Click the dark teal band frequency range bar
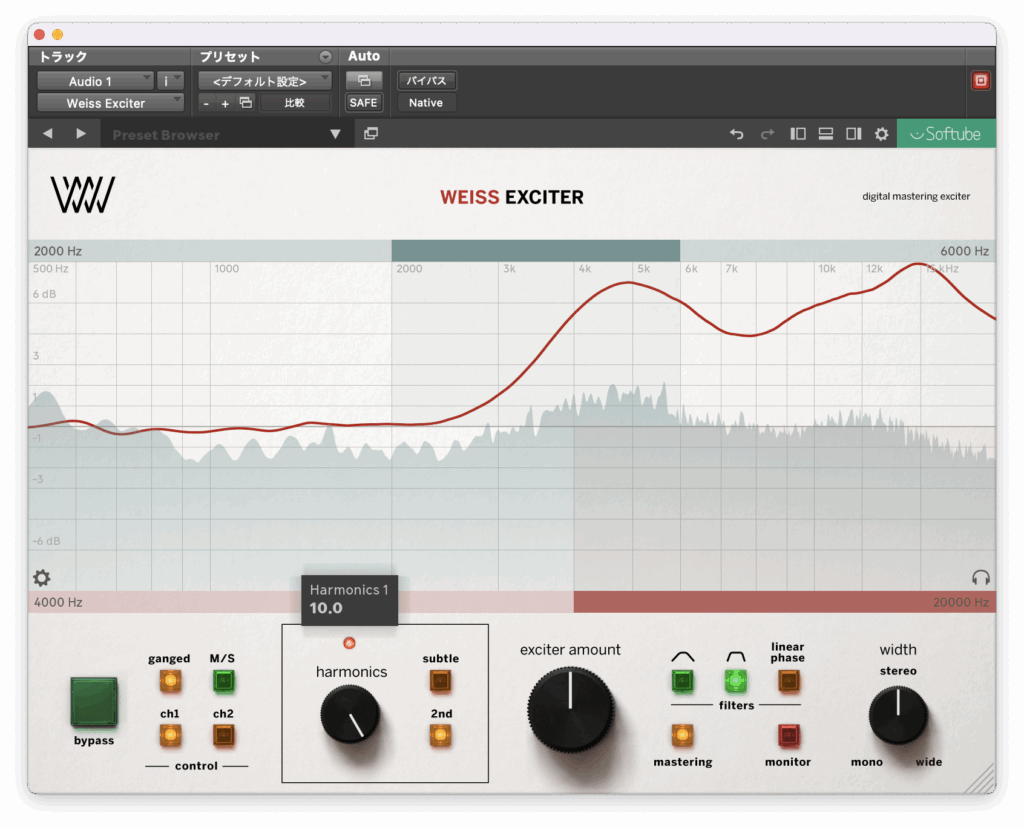 pos(536,251)
